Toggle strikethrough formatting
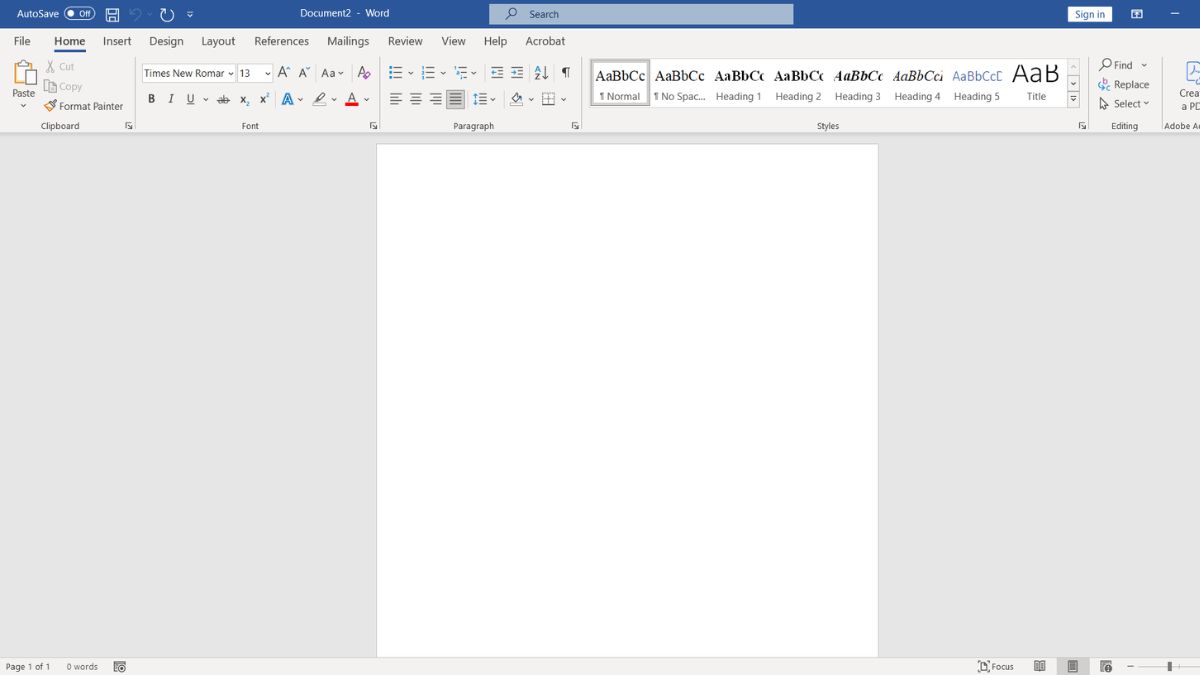This screenshot has width=1200, height=675. coord(222,99)
